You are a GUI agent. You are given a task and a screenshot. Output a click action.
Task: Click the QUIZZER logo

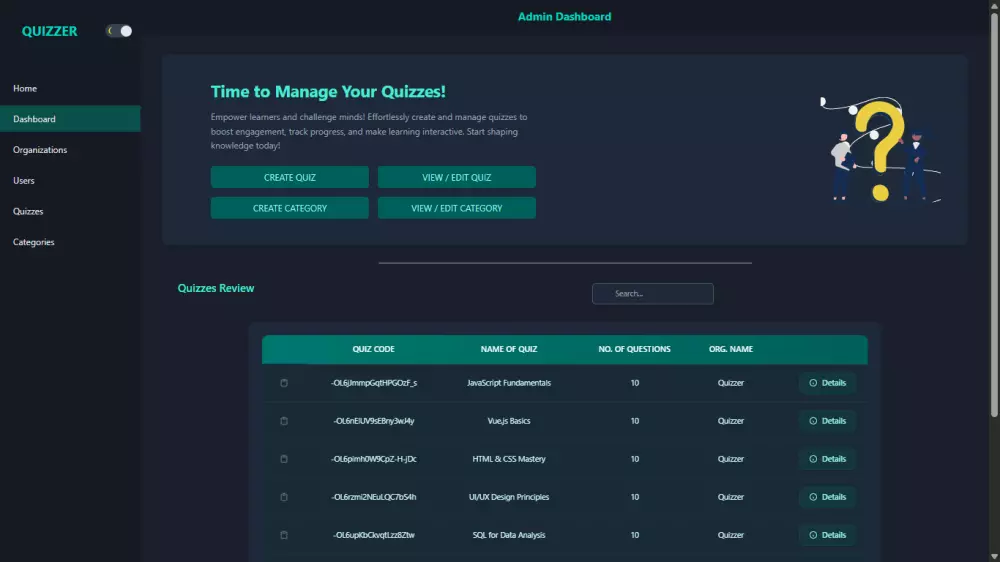click(x=49, y=31)
